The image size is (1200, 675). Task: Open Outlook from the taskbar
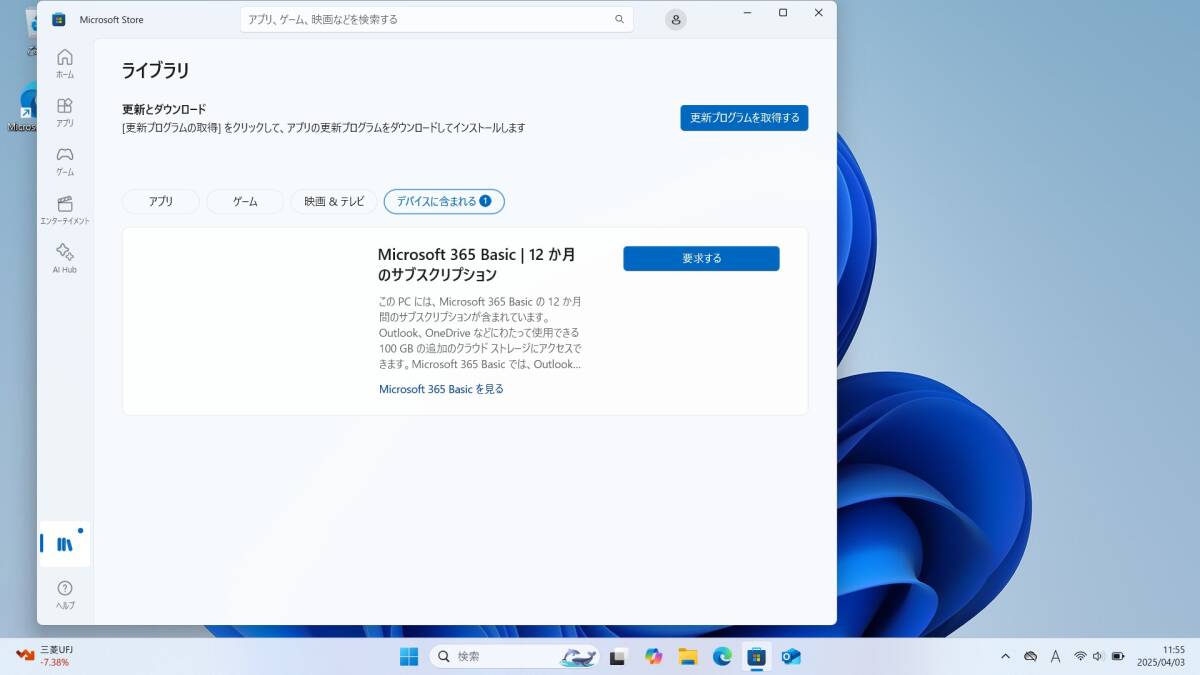coord(791,656)
